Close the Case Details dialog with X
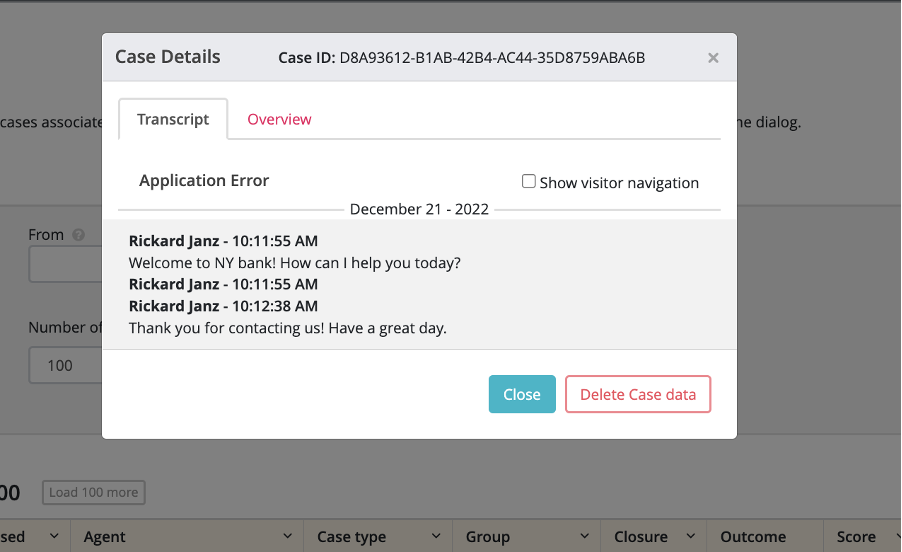 click(713, 58)
